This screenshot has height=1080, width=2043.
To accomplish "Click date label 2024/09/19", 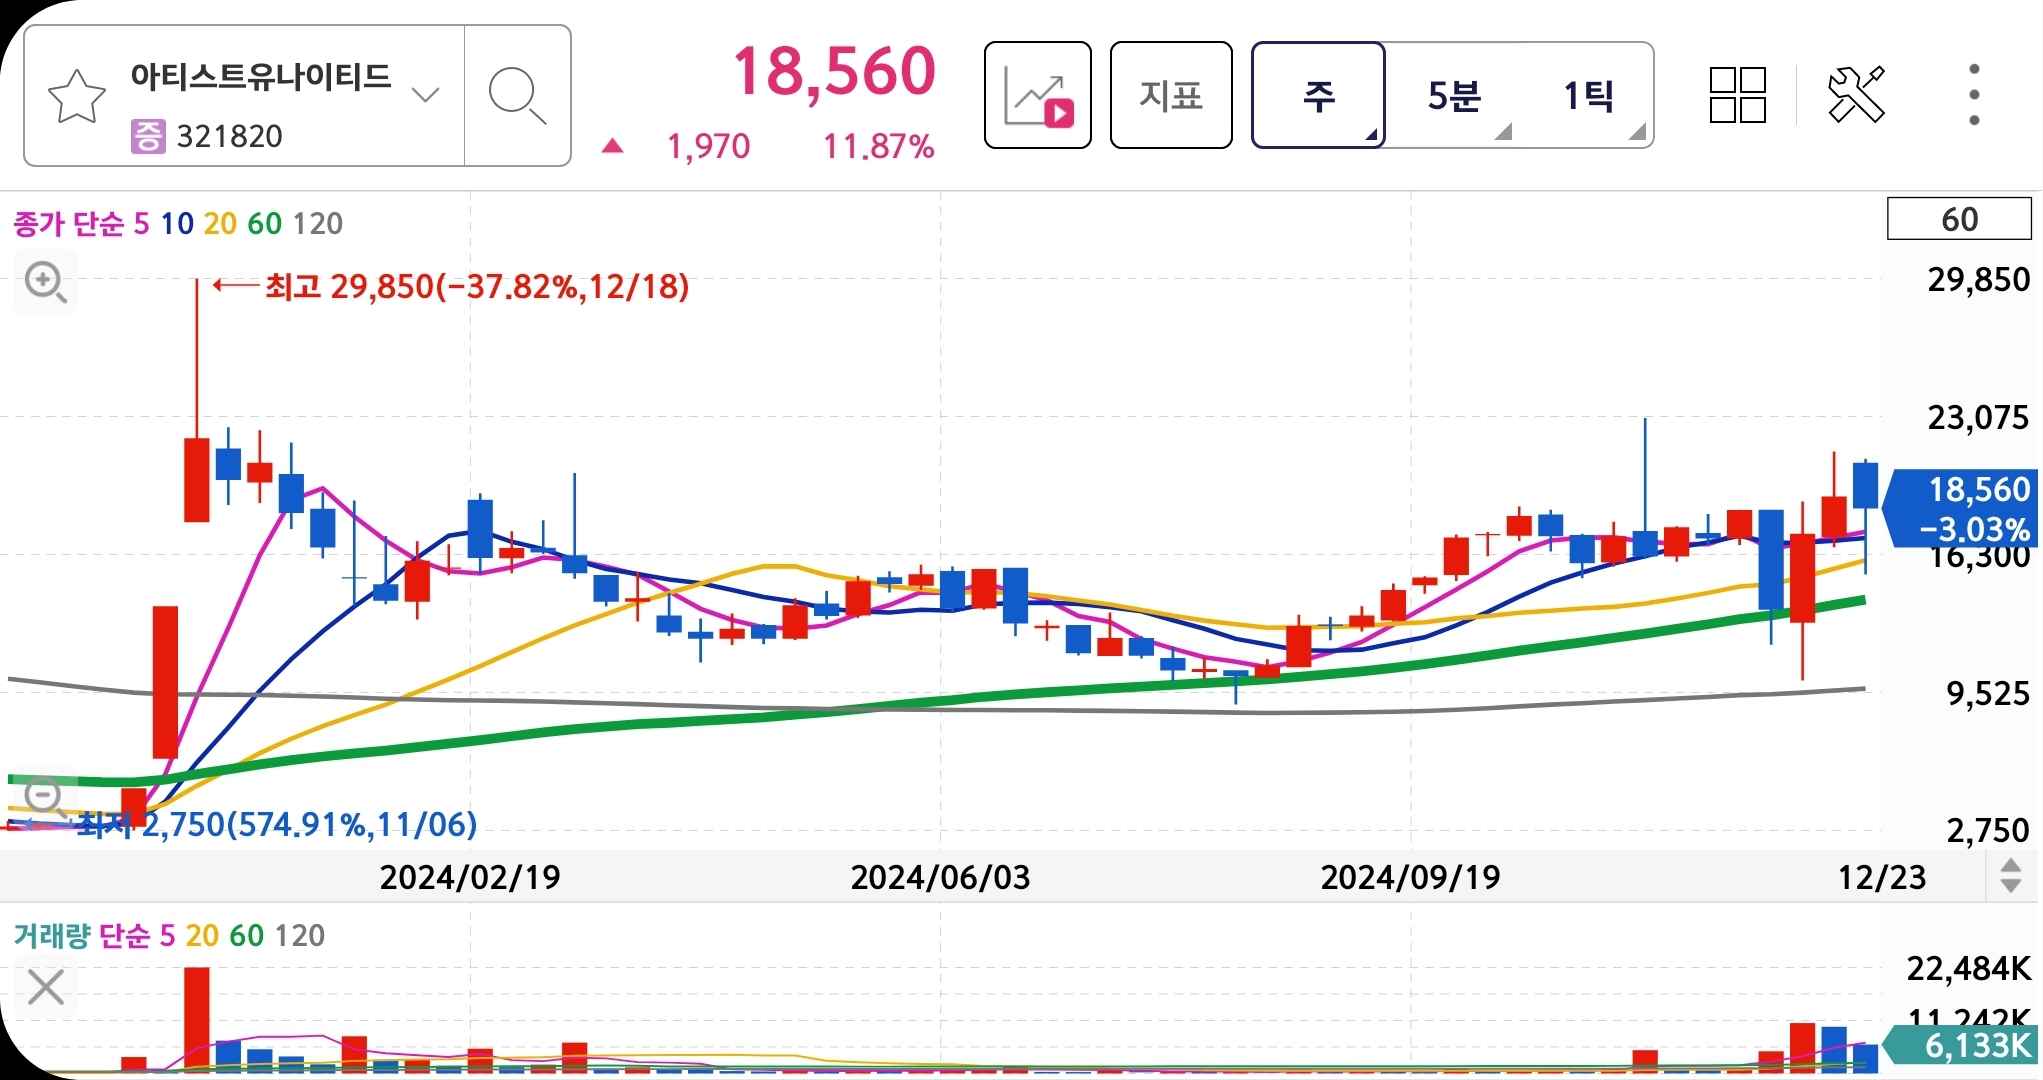I will (x=1410, y=877).
